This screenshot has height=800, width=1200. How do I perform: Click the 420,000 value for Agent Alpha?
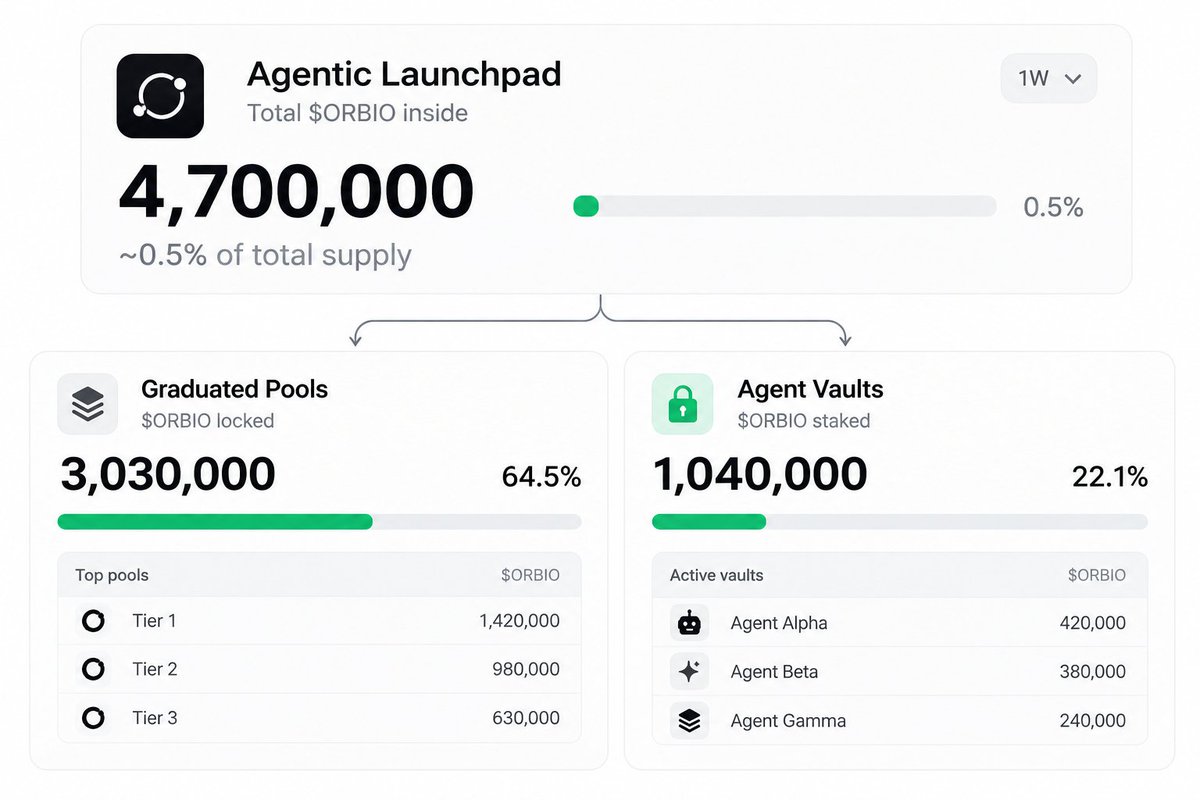1092,623
